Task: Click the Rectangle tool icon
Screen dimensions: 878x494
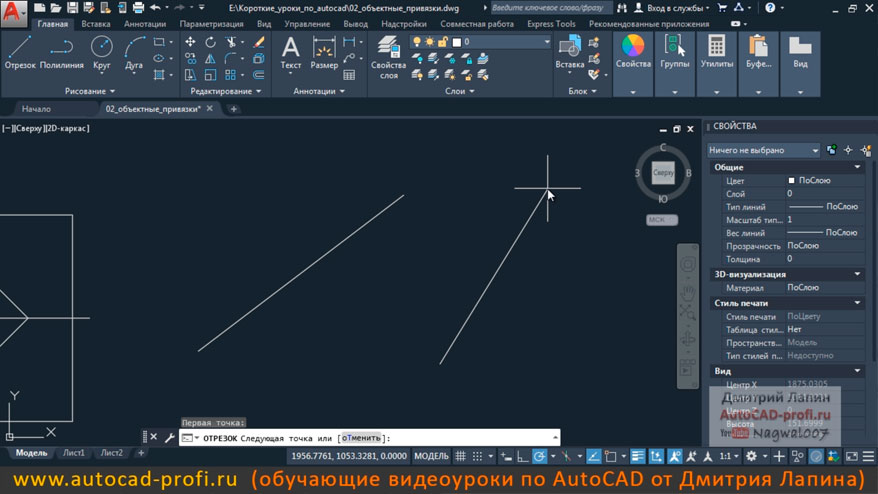Action: click(159, 42)
